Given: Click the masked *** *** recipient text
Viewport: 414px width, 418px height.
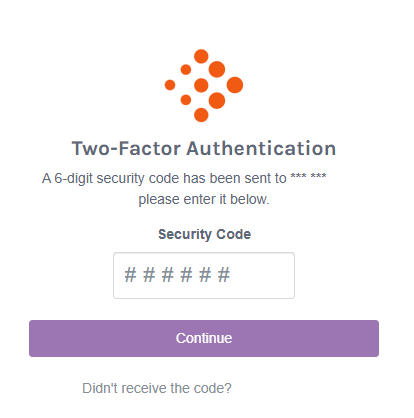Looking at the screenshot, I should tap(308, 177).
